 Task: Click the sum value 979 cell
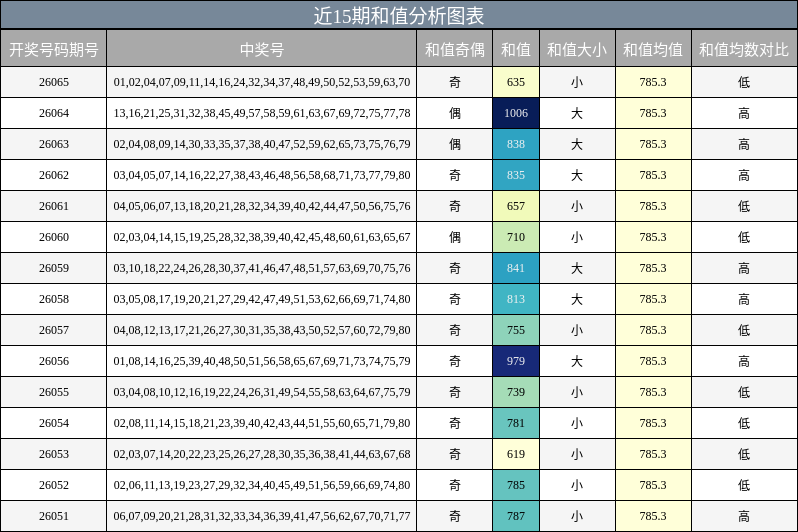pos(516,361)
